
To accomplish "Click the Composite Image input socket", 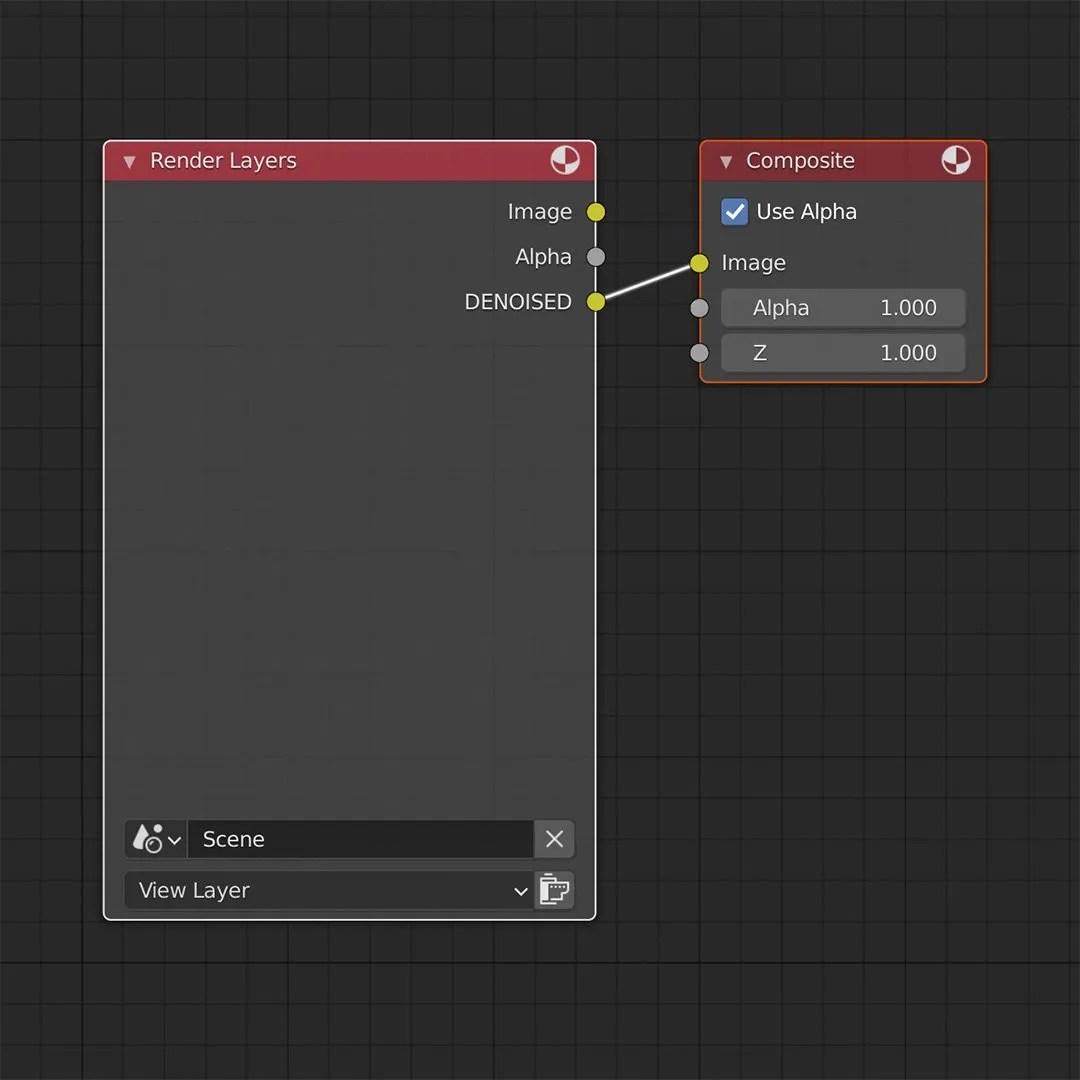I will [x=699, y=263].
